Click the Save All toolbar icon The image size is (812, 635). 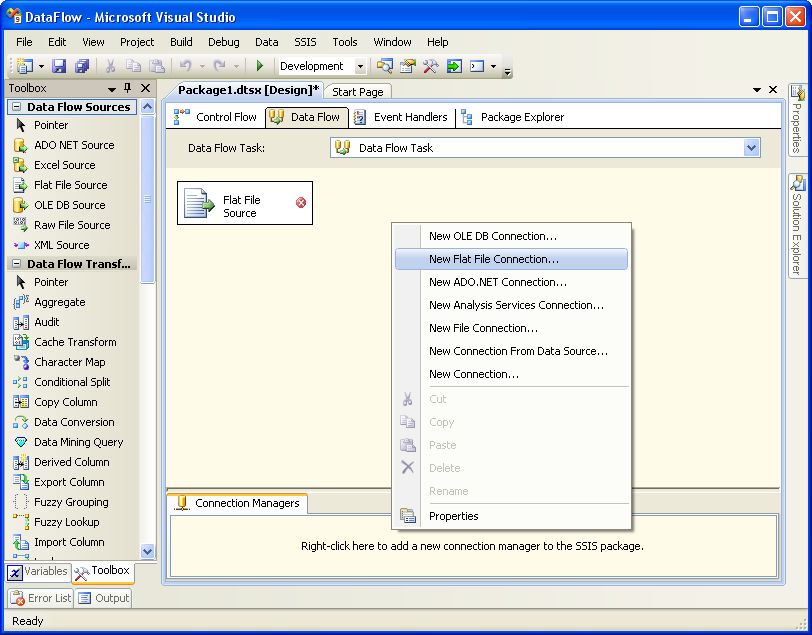click(81, 66)
